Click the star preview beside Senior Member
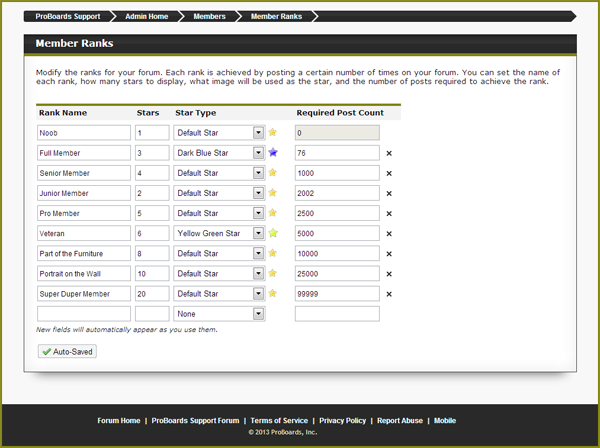This screenshot has height=448, width=600. pos(272,173)
